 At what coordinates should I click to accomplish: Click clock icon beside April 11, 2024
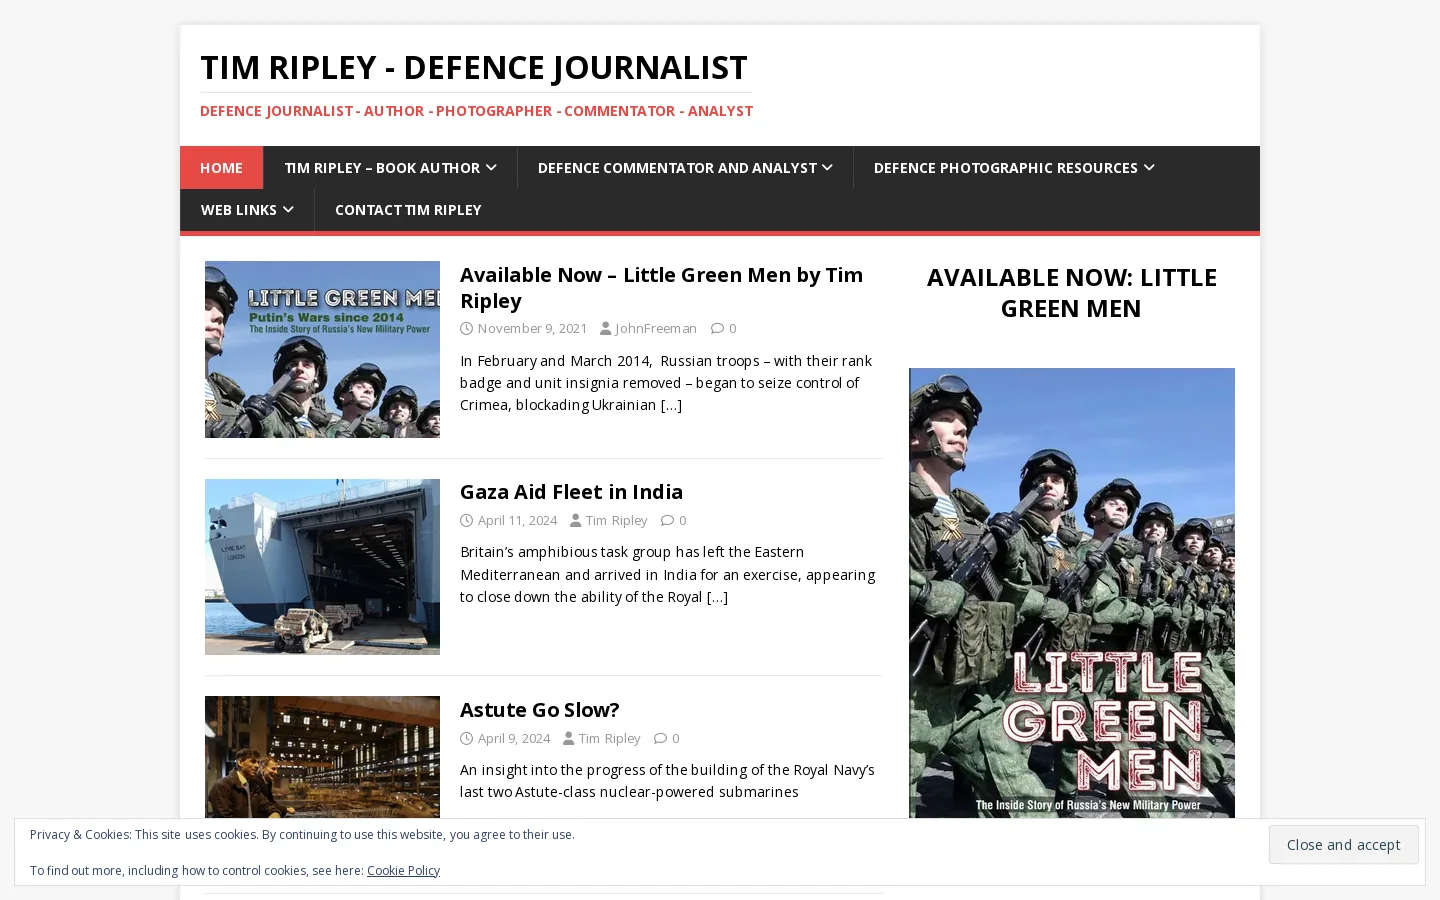tap(466, 520)
